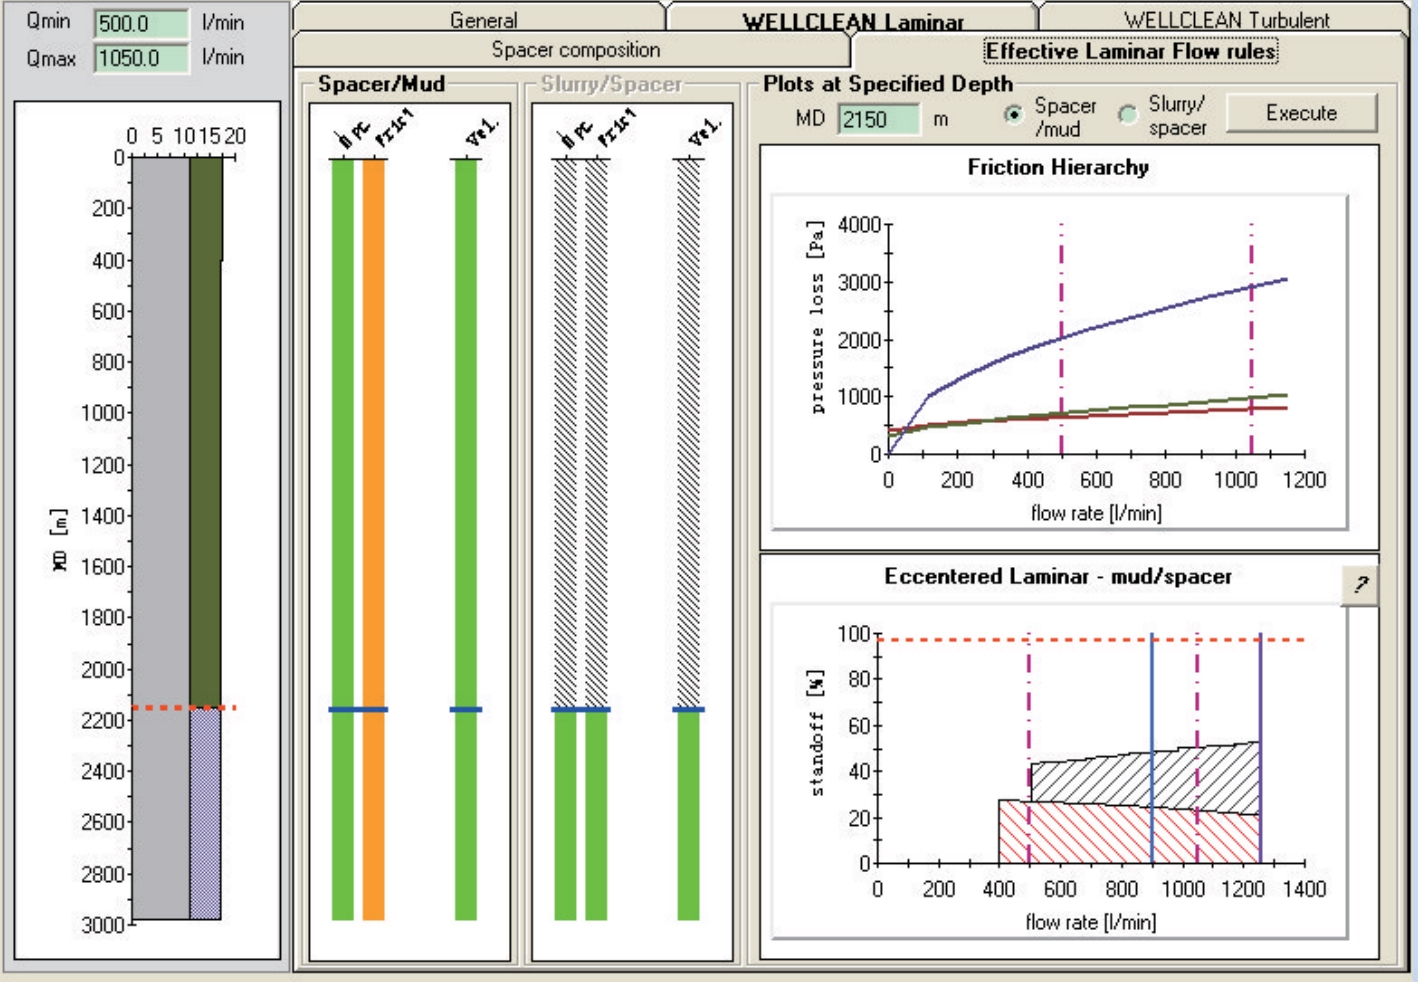Click the Eccentered Laminar - mud/spacer title
The width and height of the screenshot is (1418, 982).
click(x=1058, y=576)
